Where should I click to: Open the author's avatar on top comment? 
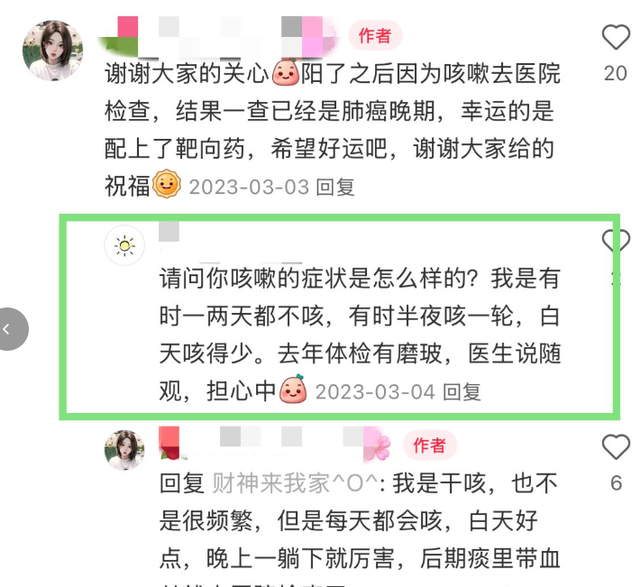(53, 50)
